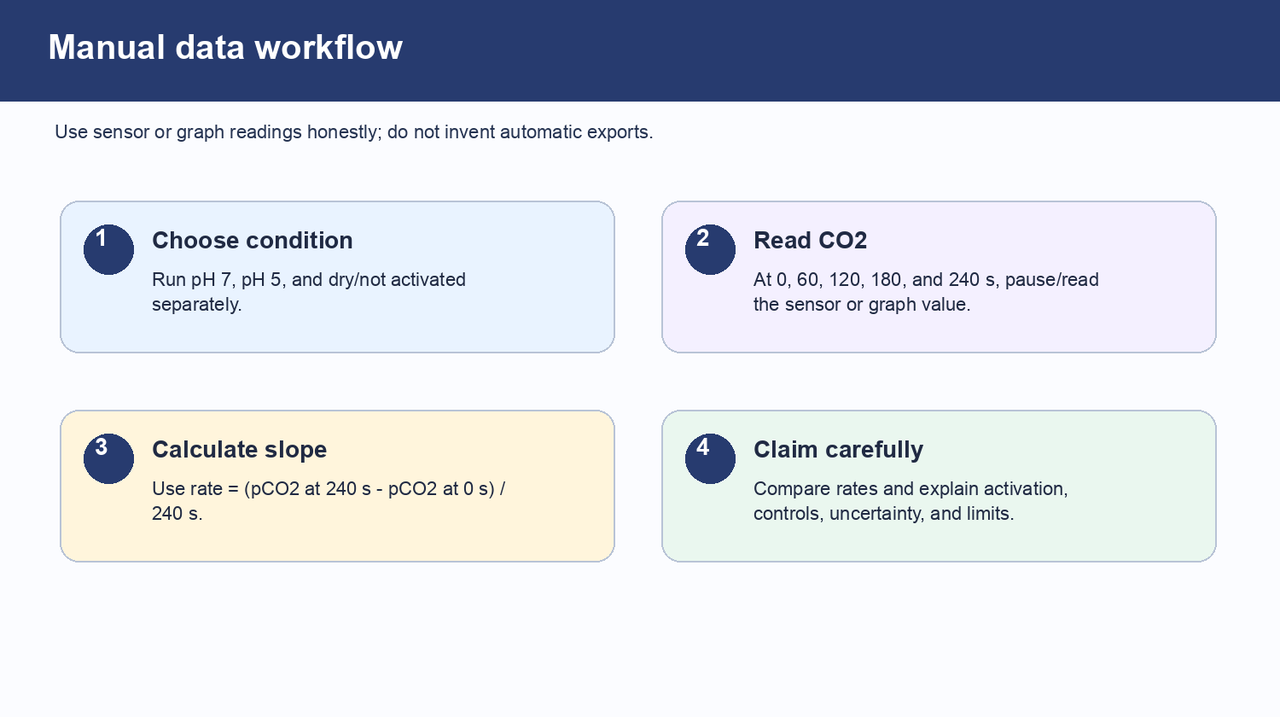This screenshot has height=717, width=1280.
Task: Click the step 3 number circle
Action: tap(108, 458)
